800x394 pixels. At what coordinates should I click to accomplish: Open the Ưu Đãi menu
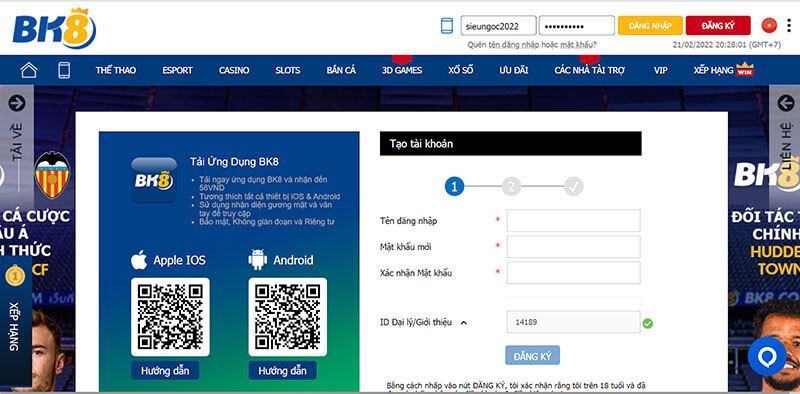click(514, 70)
